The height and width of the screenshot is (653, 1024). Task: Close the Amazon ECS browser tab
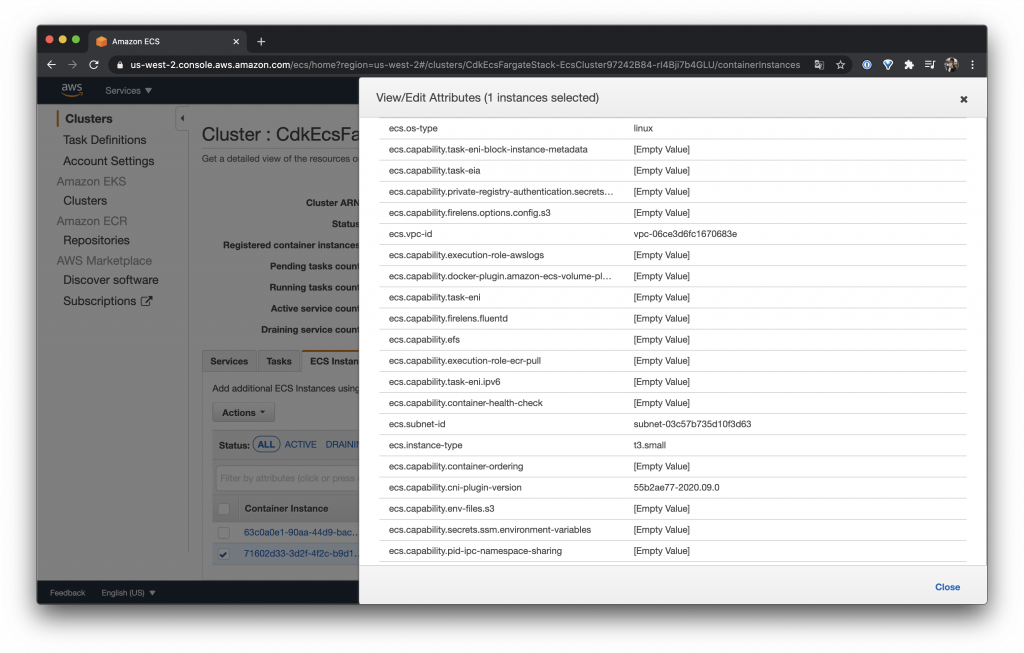236,41
